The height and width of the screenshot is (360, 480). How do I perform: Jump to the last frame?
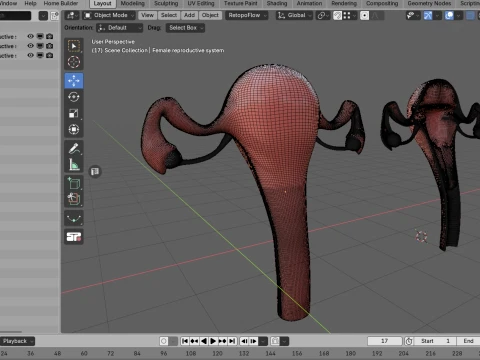232,341
